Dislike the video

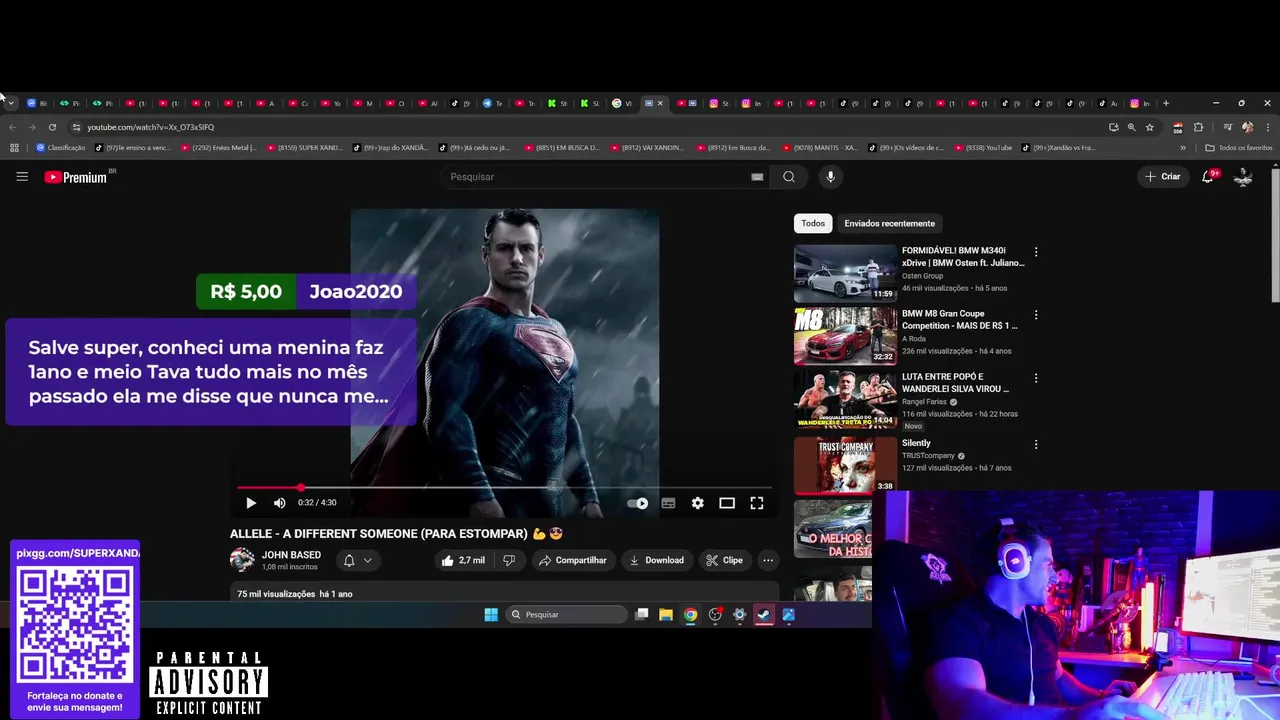[509, 560]
